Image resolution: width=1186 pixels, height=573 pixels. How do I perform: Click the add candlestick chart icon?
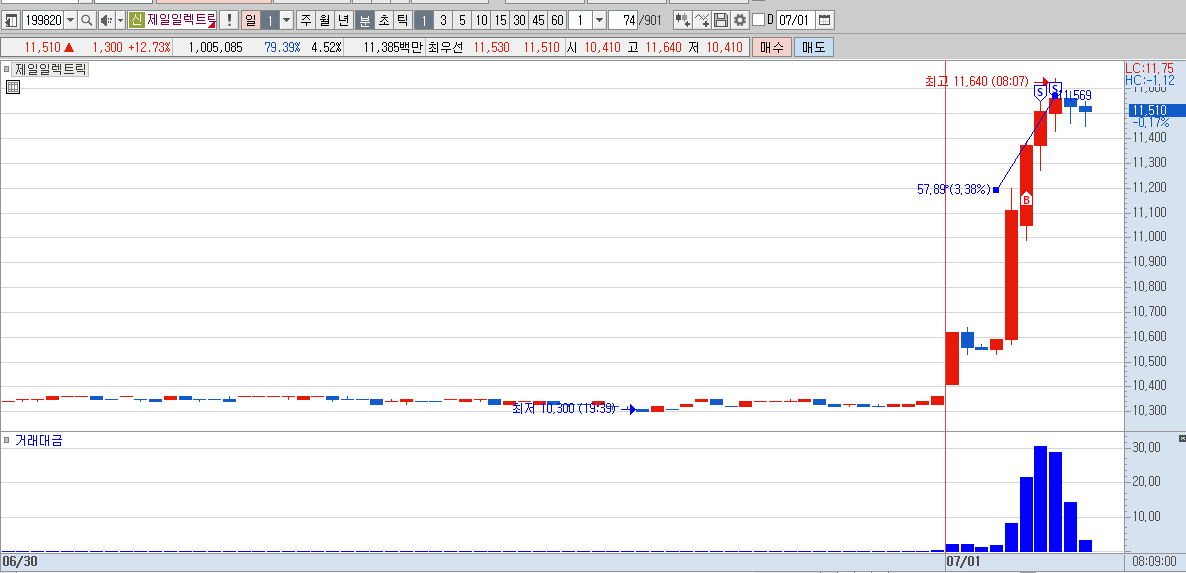pyautogui.click(x=682, y=20)
